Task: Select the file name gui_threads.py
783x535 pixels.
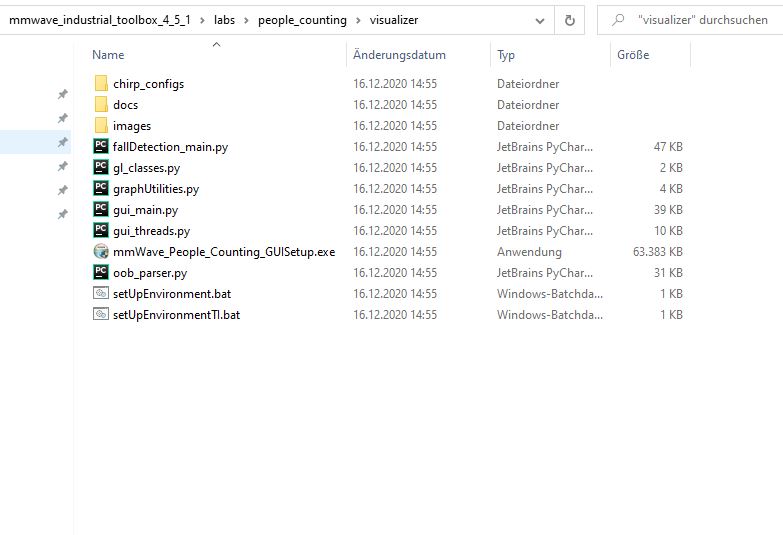Action: (x=151, y=231)
